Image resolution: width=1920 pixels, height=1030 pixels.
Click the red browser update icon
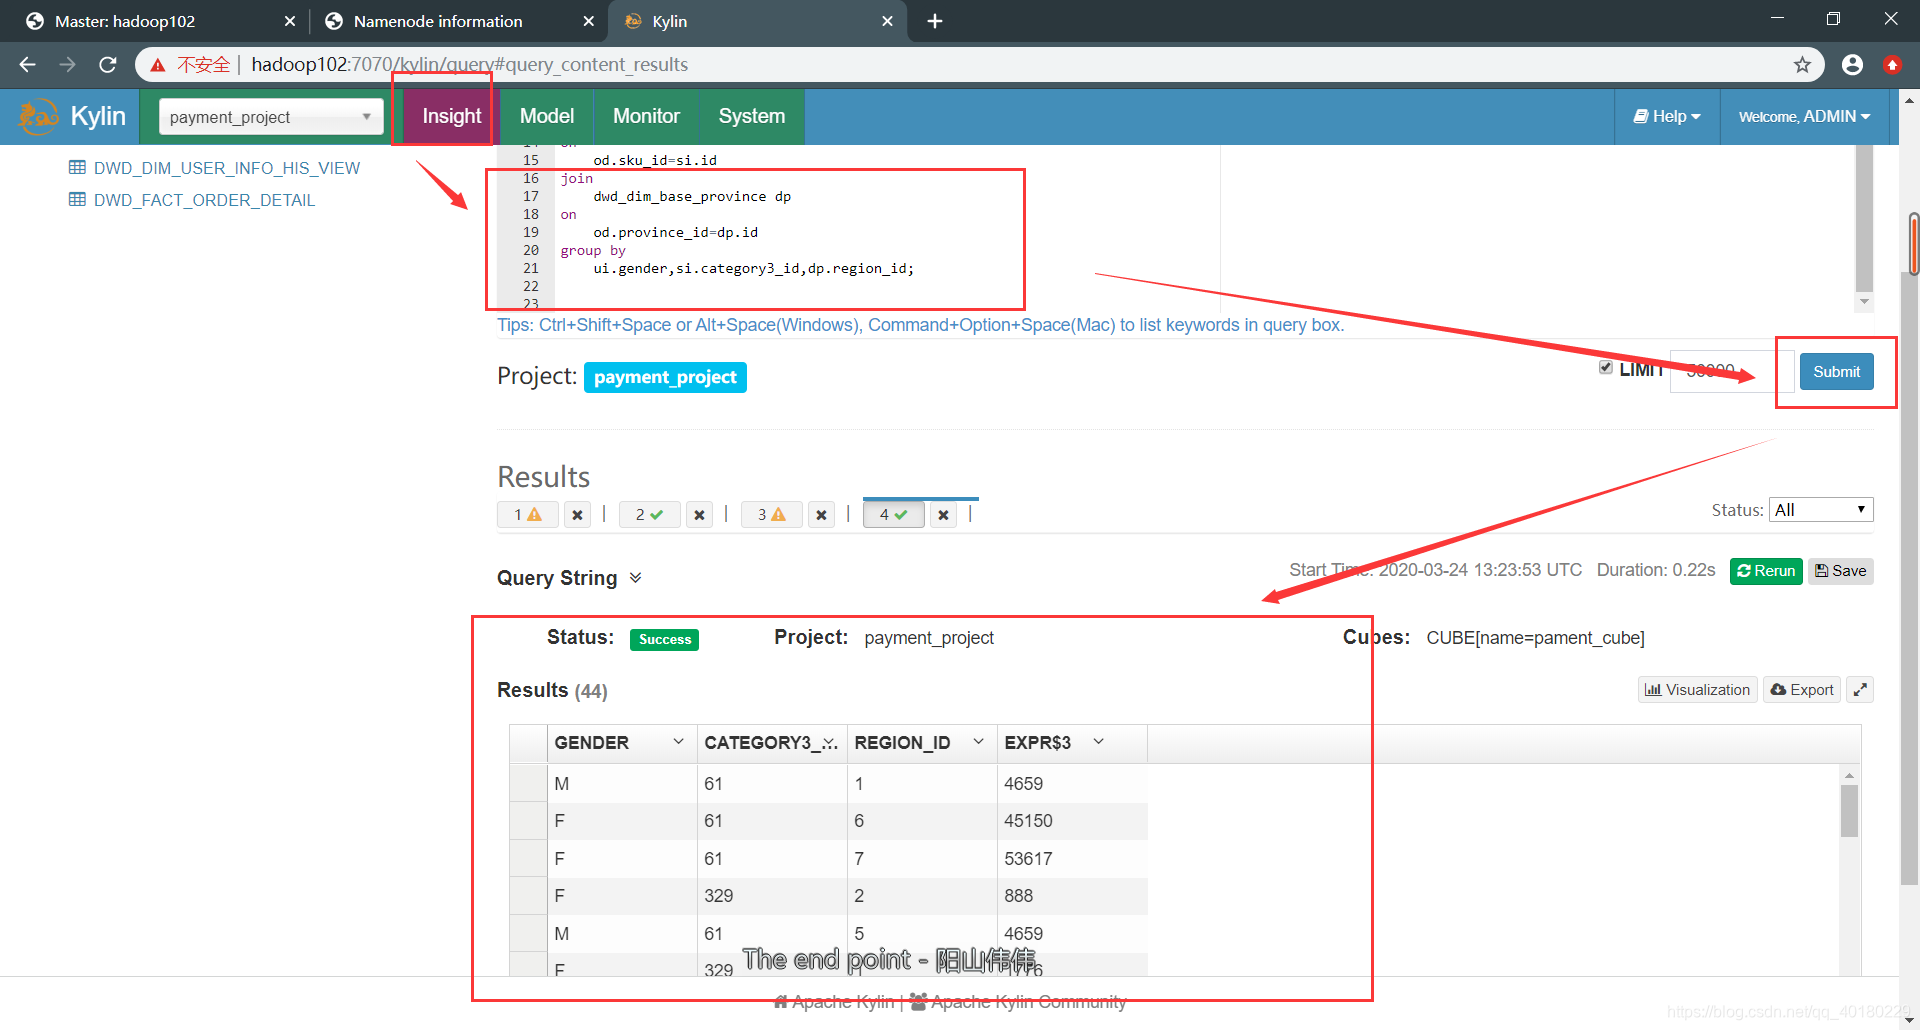tap(1892, 65)
